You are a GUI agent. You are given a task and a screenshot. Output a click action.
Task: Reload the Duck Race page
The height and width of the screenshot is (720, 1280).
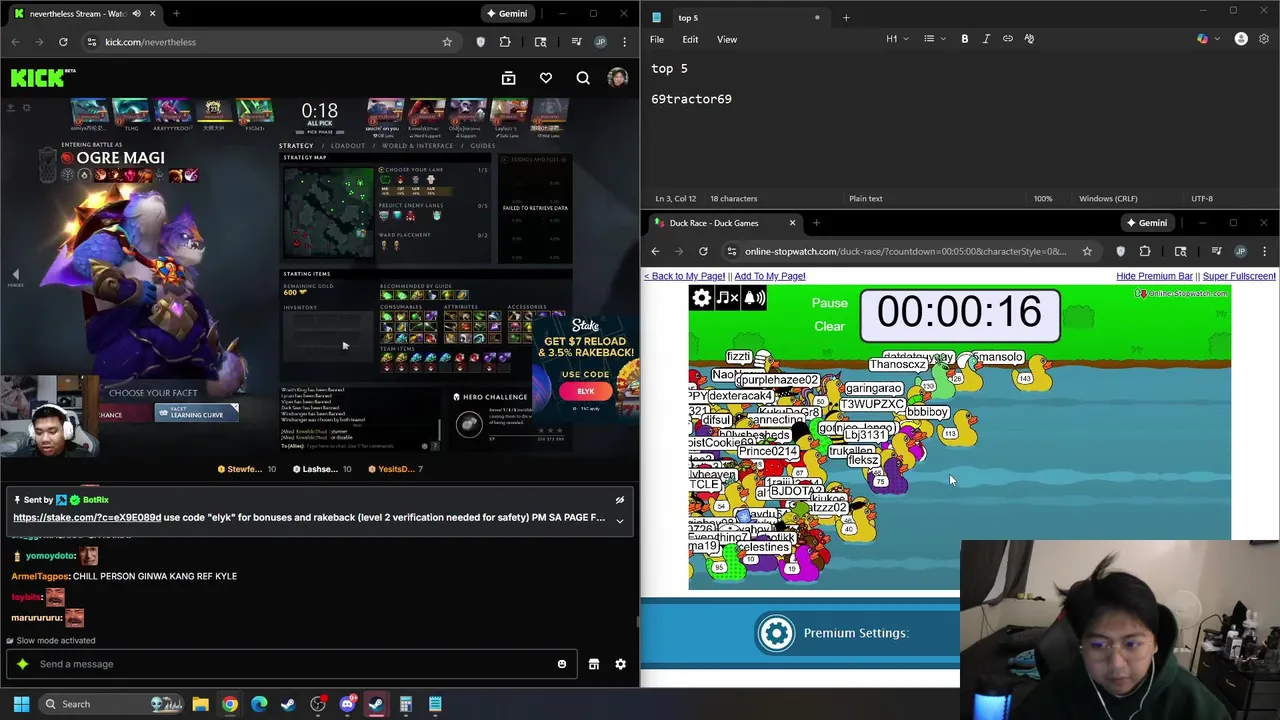[703, 251]
